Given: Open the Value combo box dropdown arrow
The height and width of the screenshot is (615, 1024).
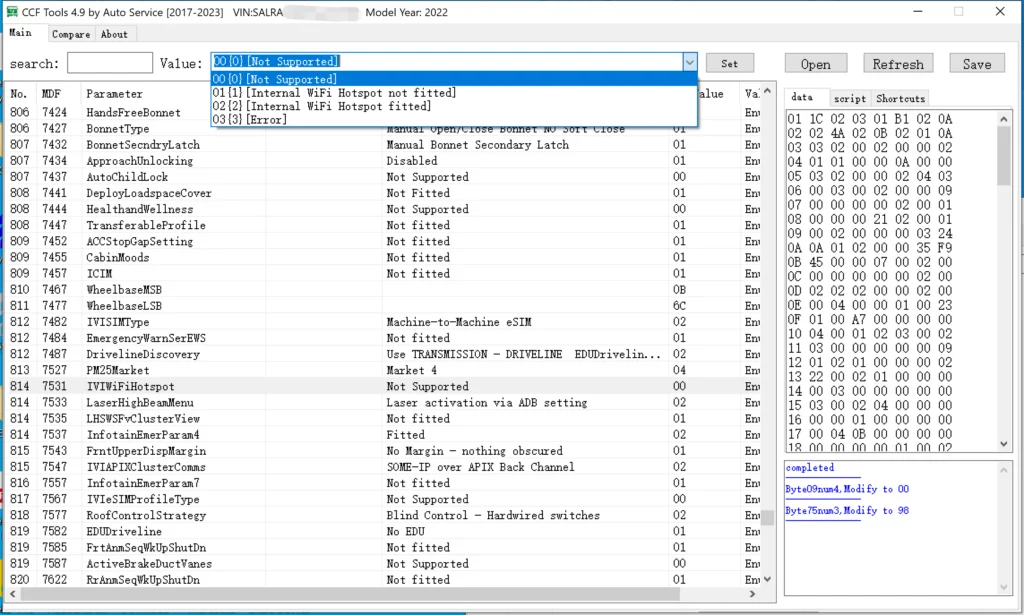Looking at the screenshot, I should [690, 62].
